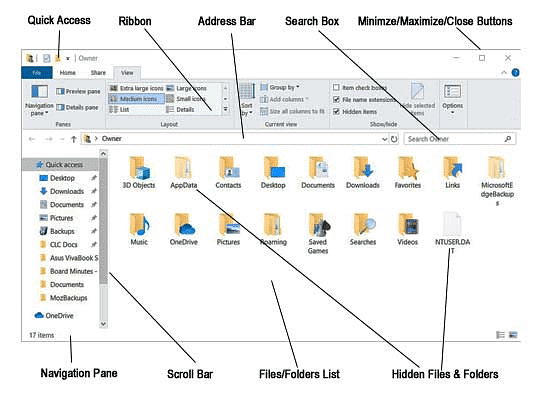Click Size all columns to fit
This screenshot has height=395, width=544.
[x=292, y=111]
